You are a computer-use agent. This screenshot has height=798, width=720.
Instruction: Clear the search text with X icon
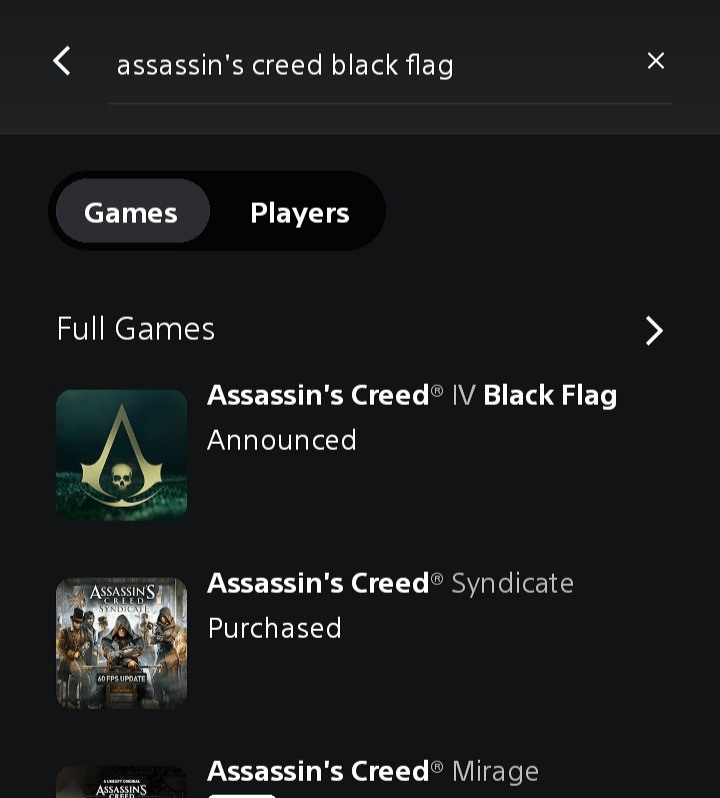pyautogui.click(x=655, y=61)
